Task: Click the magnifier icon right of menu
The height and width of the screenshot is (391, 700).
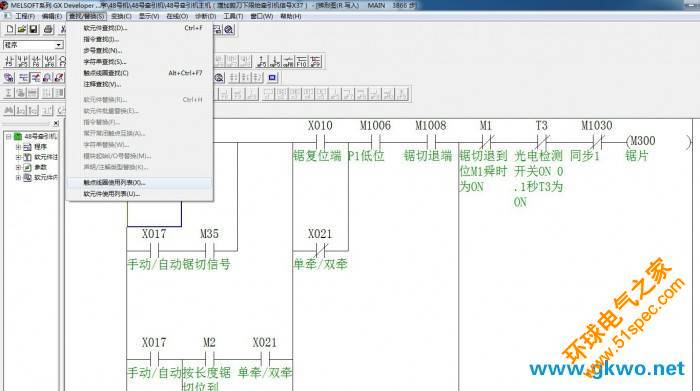Action: coord(229,30)
